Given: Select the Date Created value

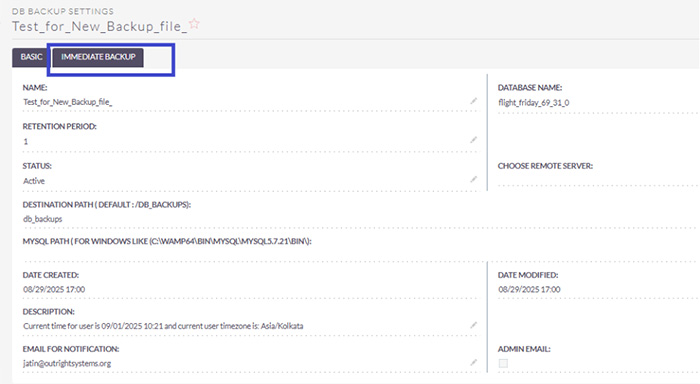Looking at the screenshot, I should 54,289.
